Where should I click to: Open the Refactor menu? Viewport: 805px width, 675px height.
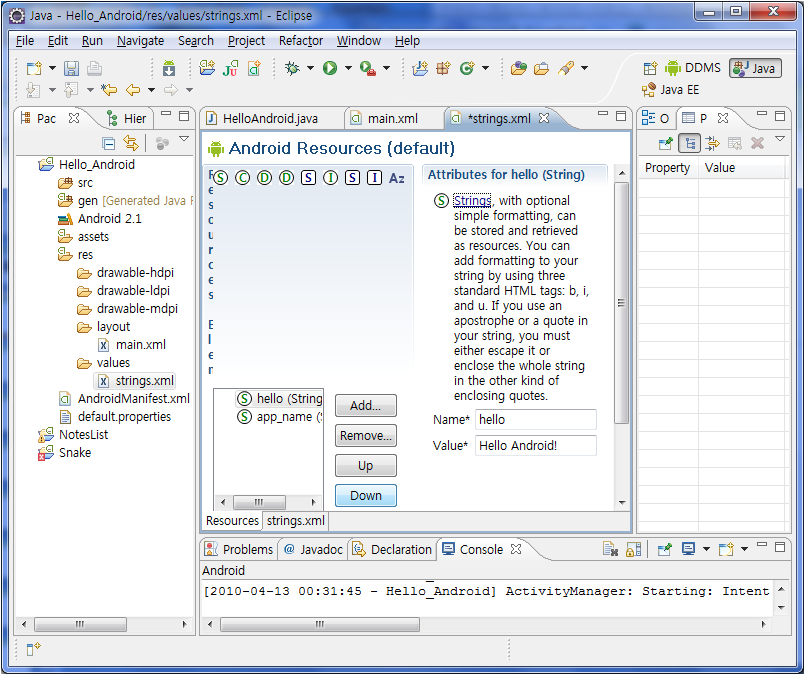coord(301,41)
